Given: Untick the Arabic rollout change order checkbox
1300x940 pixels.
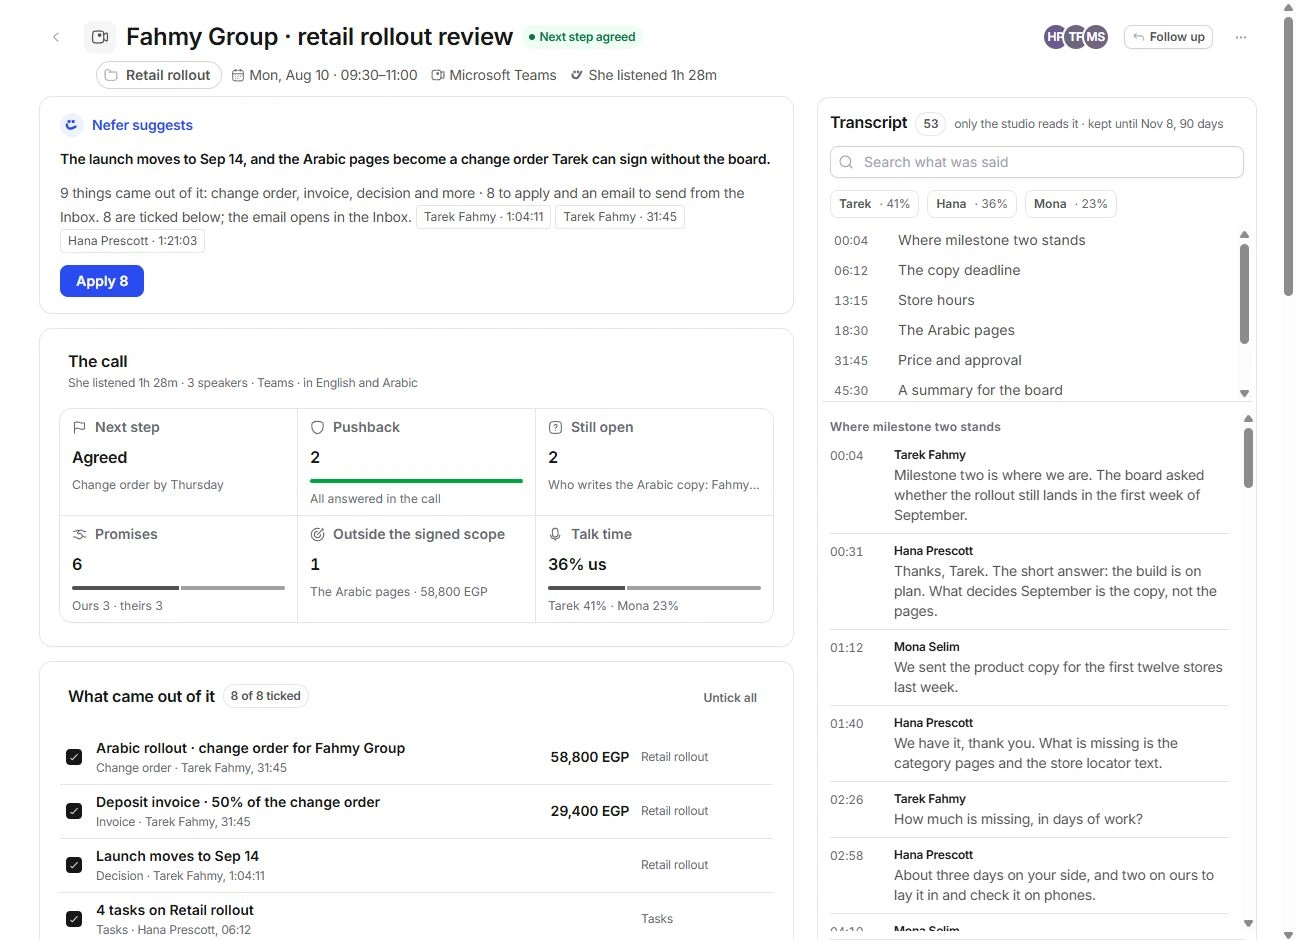Looking at the screenshot, I should 74,757.
